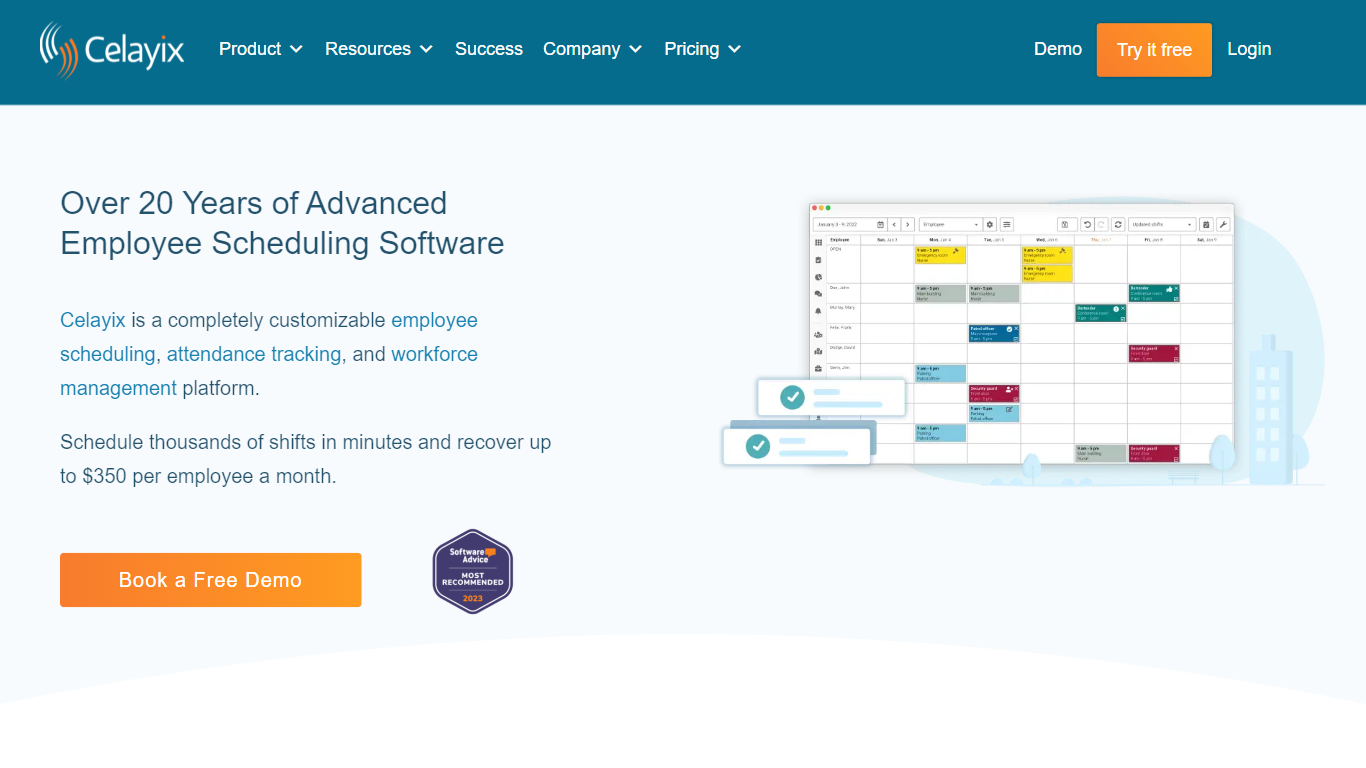Click the gear icon beside the Employee dropdown
Image resolution: width=1366 pixels, height=768 pixels.
[990, 225]
